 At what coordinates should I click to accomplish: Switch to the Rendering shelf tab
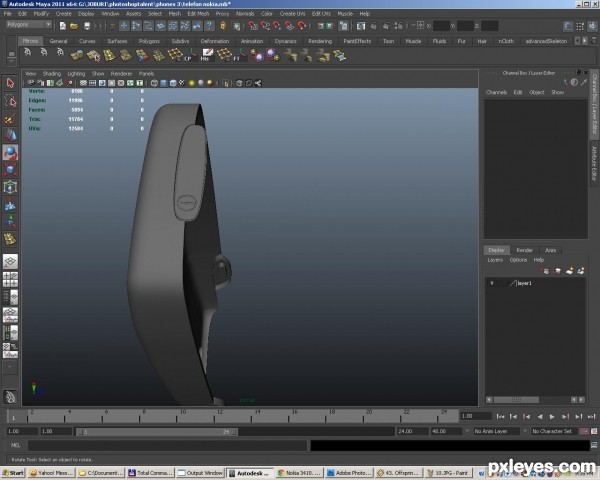(x=320, y=41)
